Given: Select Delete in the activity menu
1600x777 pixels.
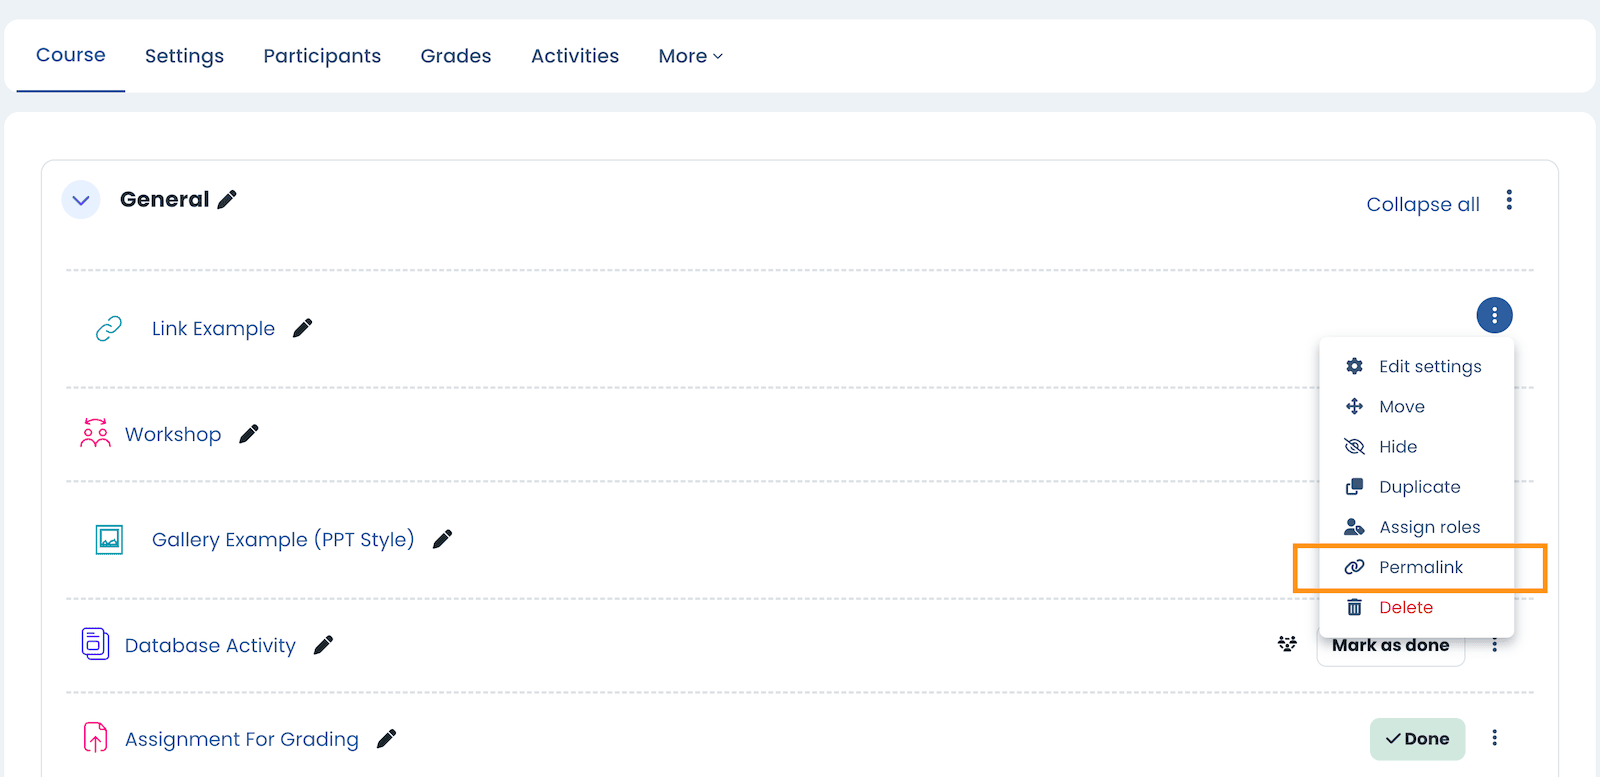Looking at the screenshot, I should tap(1405, 607).
